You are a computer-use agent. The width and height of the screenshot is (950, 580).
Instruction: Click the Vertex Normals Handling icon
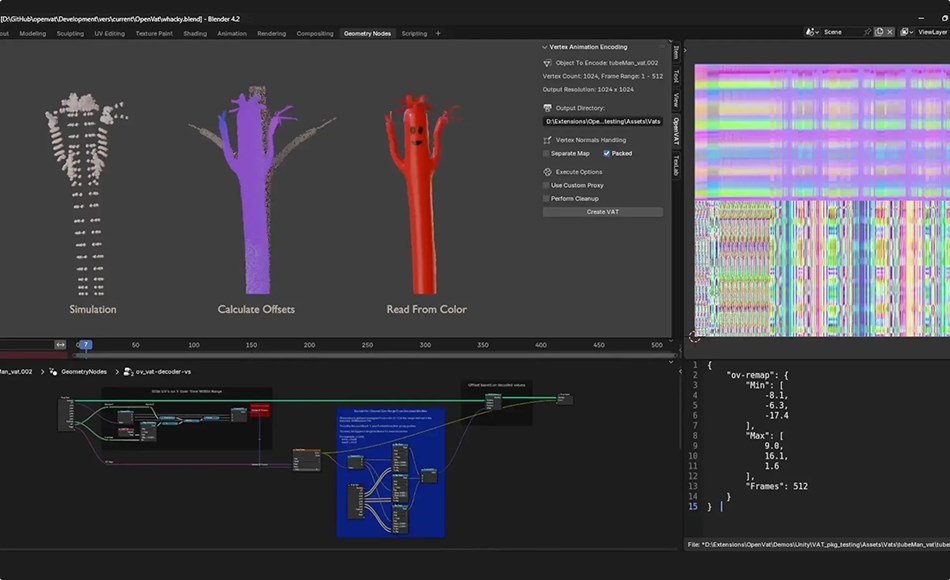[547, 139]
